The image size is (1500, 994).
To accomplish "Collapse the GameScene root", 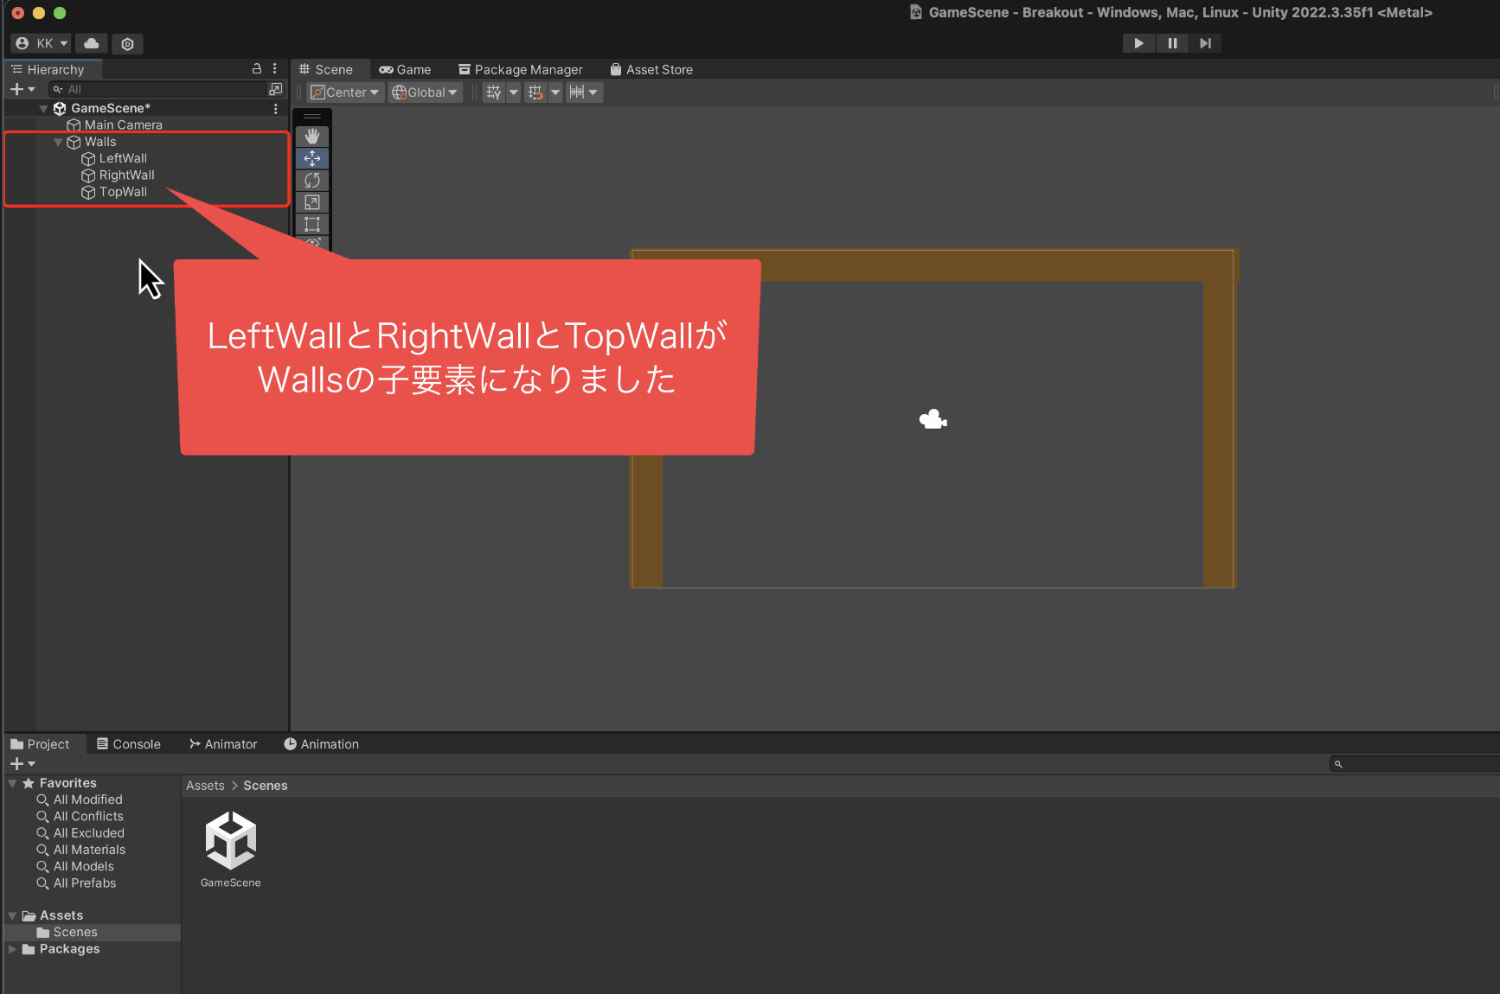I will click(44, 108).
